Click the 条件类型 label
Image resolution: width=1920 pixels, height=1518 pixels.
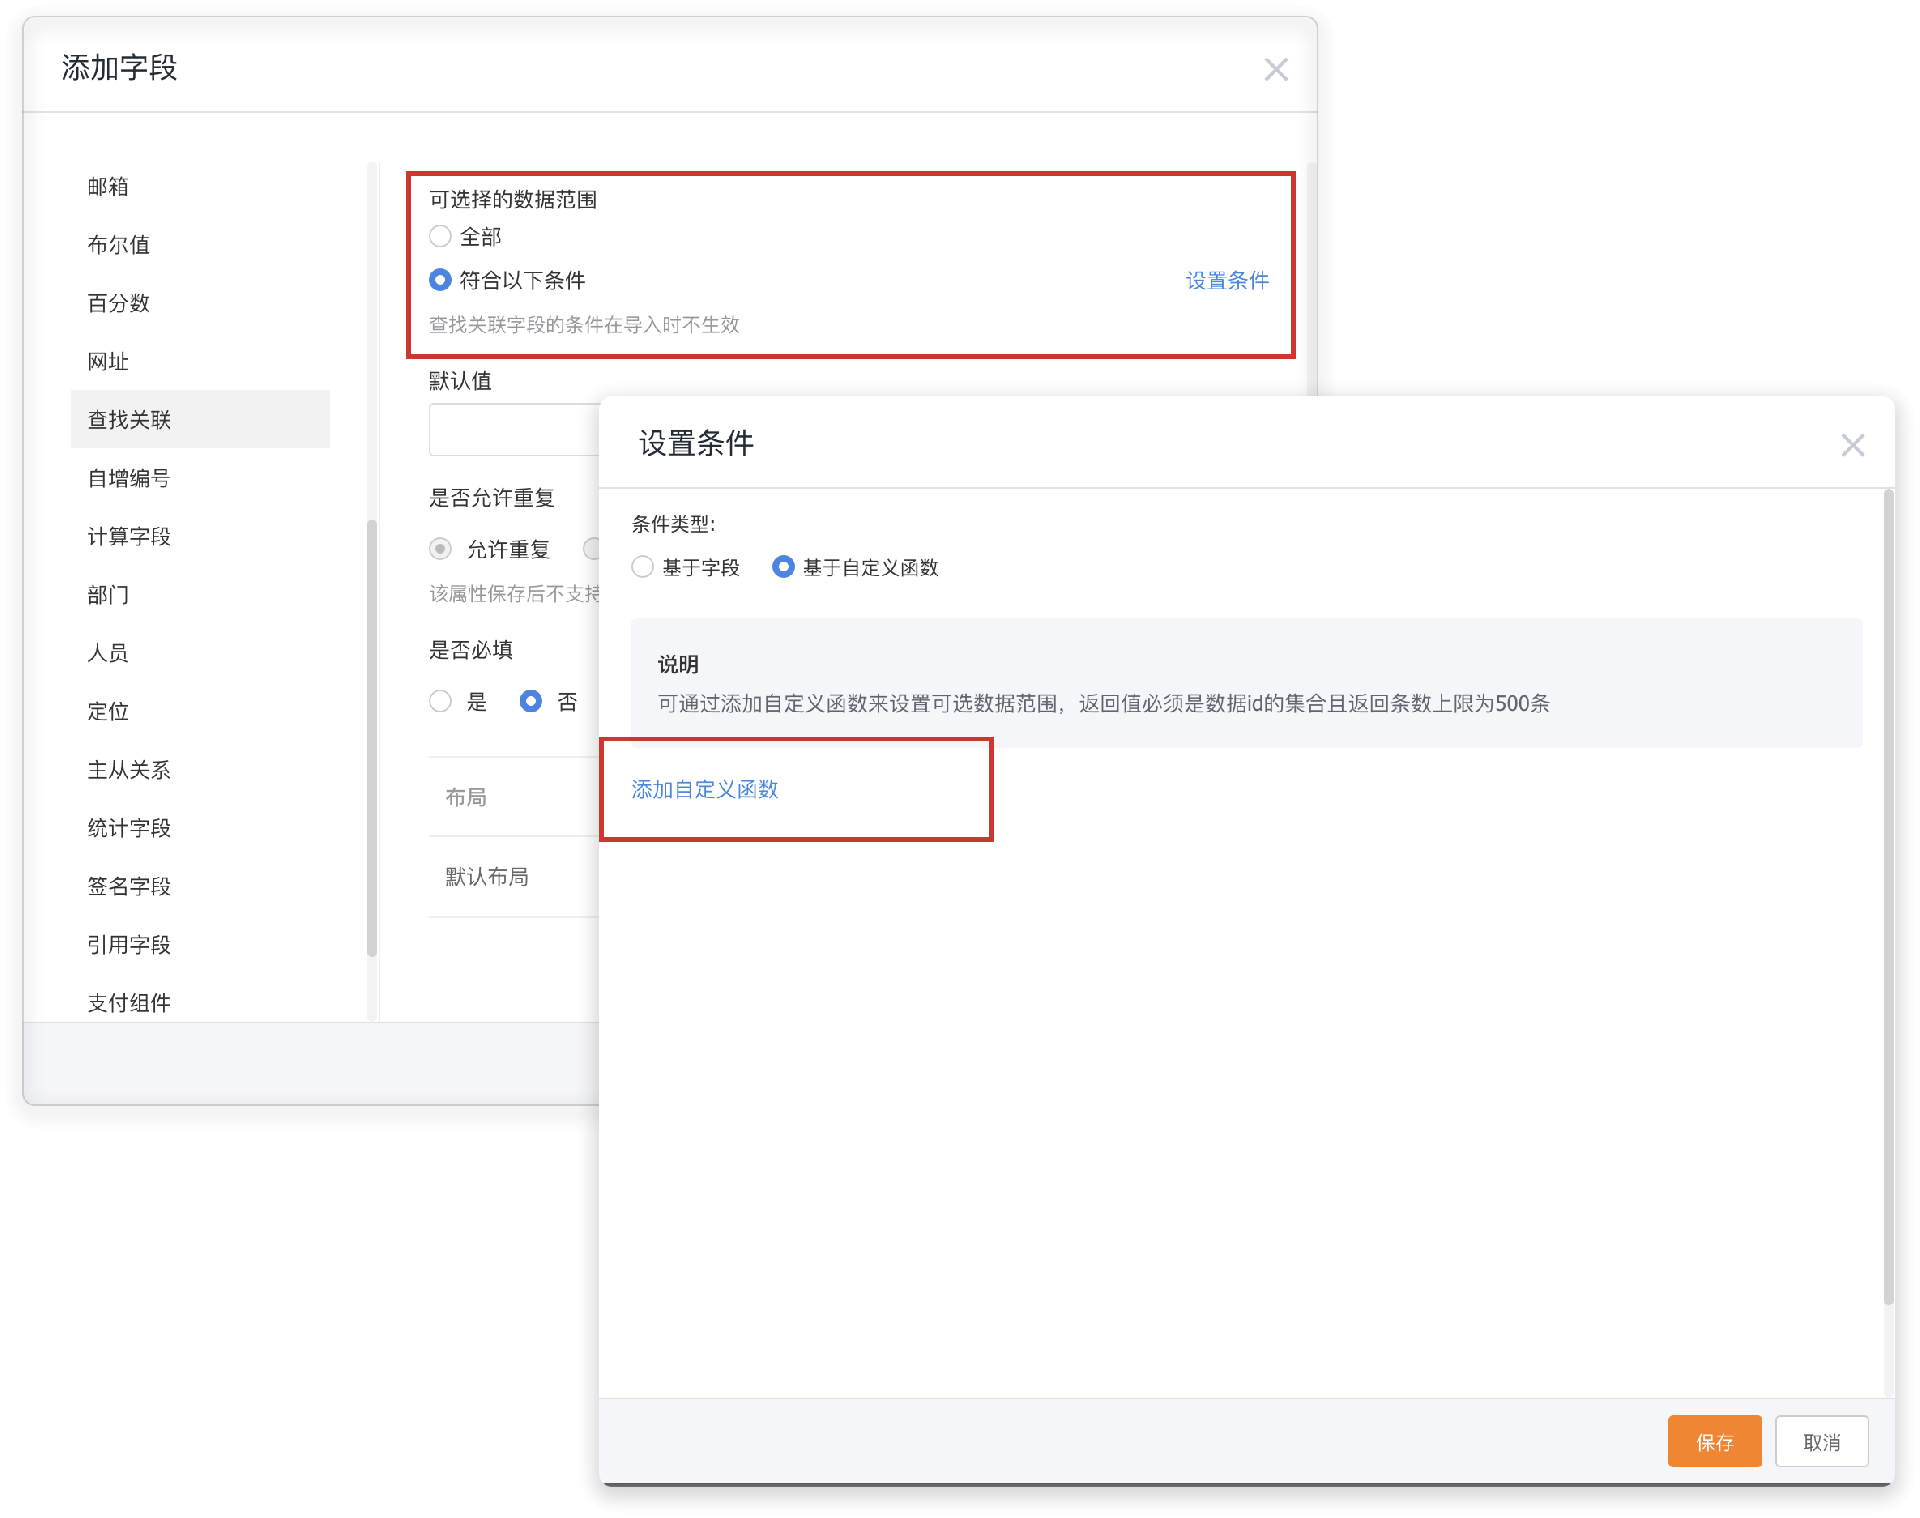coord(674,524)
